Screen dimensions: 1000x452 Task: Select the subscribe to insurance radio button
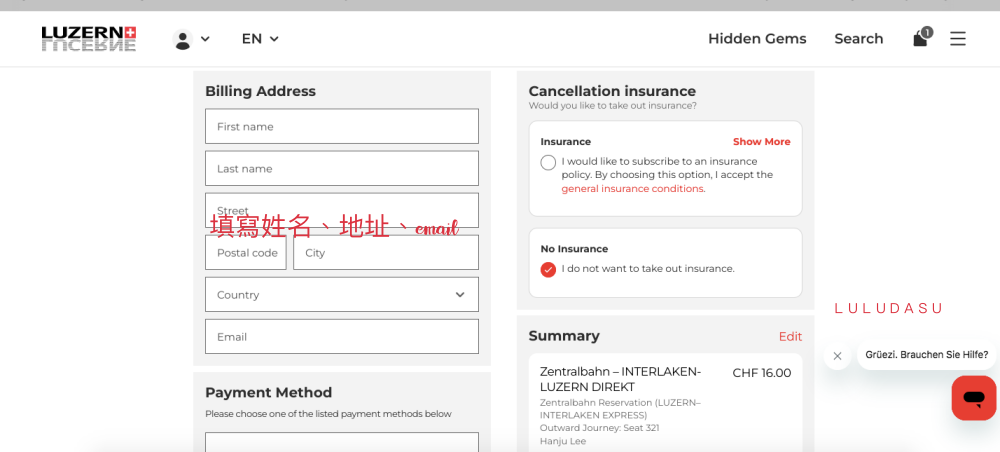click(x=548, y=163)
